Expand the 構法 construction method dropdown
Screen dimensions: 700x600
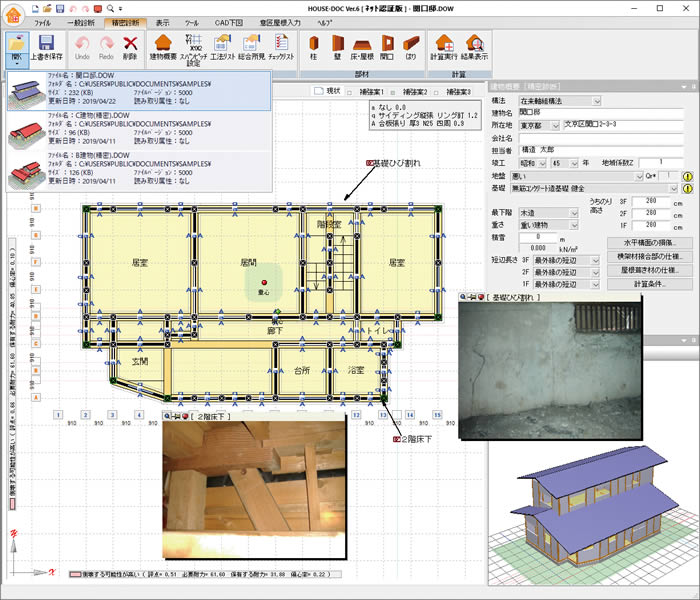pos(596,101)
